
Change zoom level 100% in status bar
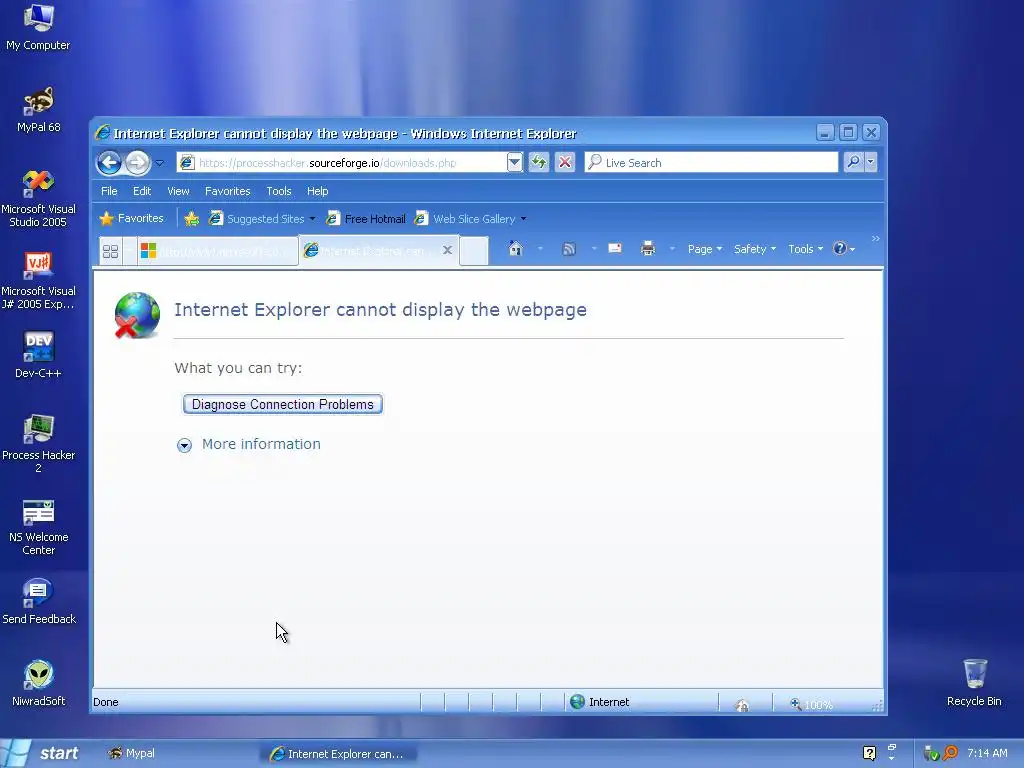coord(811,705)
